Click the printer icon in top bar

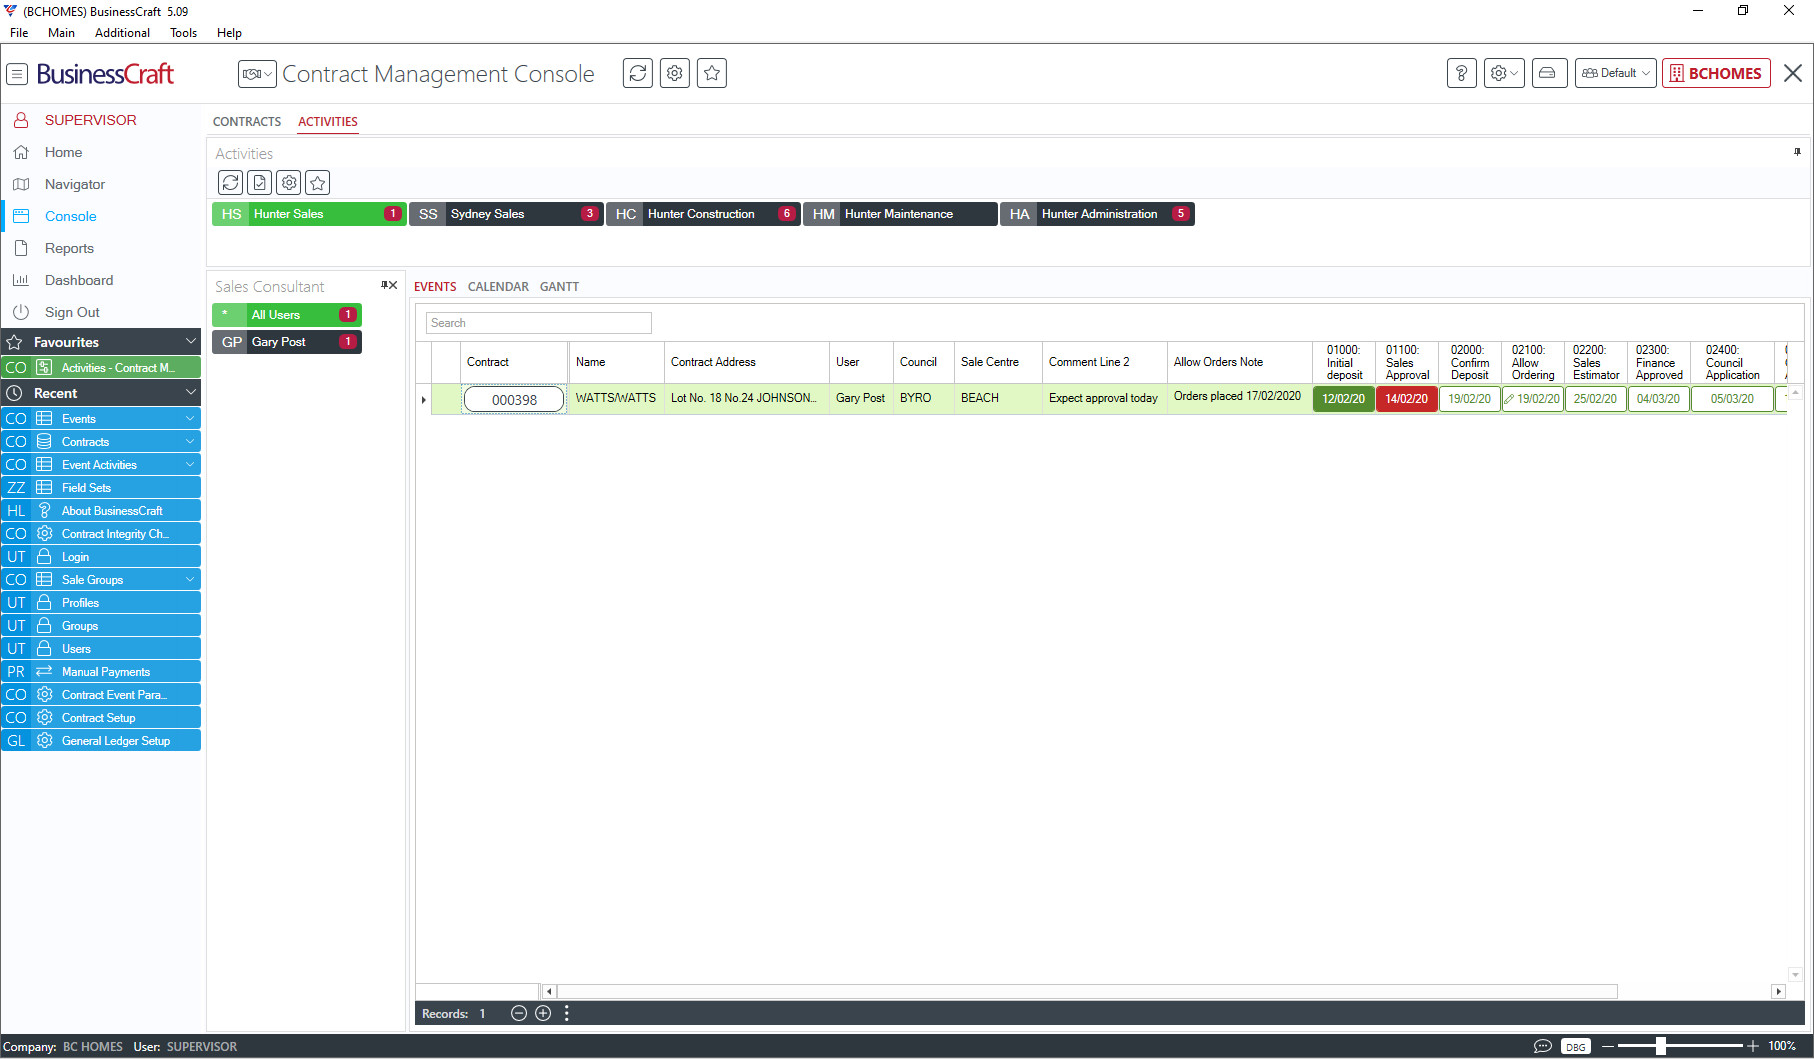[x=1548, y=73]
